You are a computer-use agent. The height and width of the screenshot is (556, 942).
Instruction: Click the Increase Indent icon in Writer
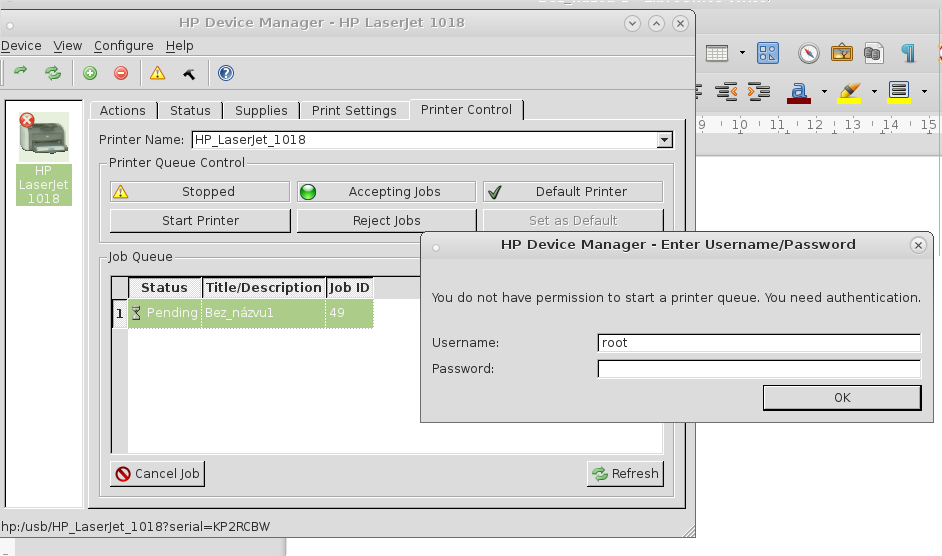click(759, 91)
